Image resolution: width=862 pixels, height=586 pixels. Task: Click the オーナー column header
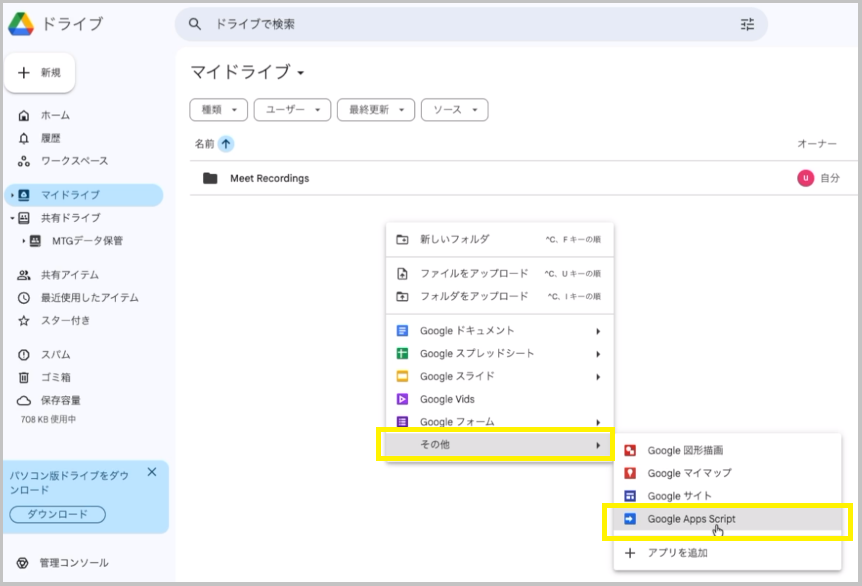(817, 144)
